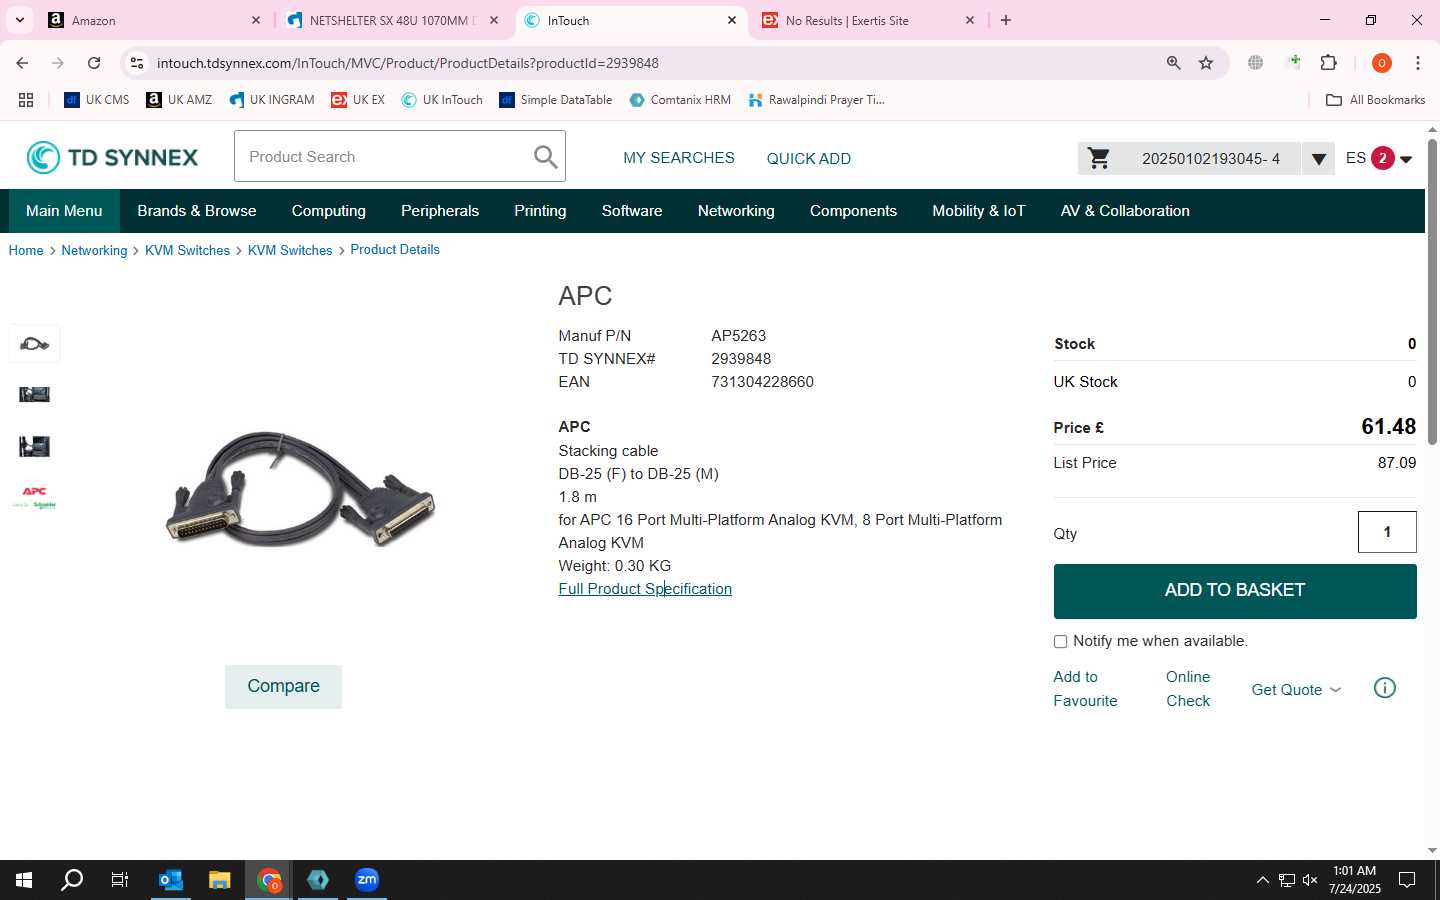Click the TD SYNNEX logo
Viewport: 1440px width, 900px height.
point(112,158)
